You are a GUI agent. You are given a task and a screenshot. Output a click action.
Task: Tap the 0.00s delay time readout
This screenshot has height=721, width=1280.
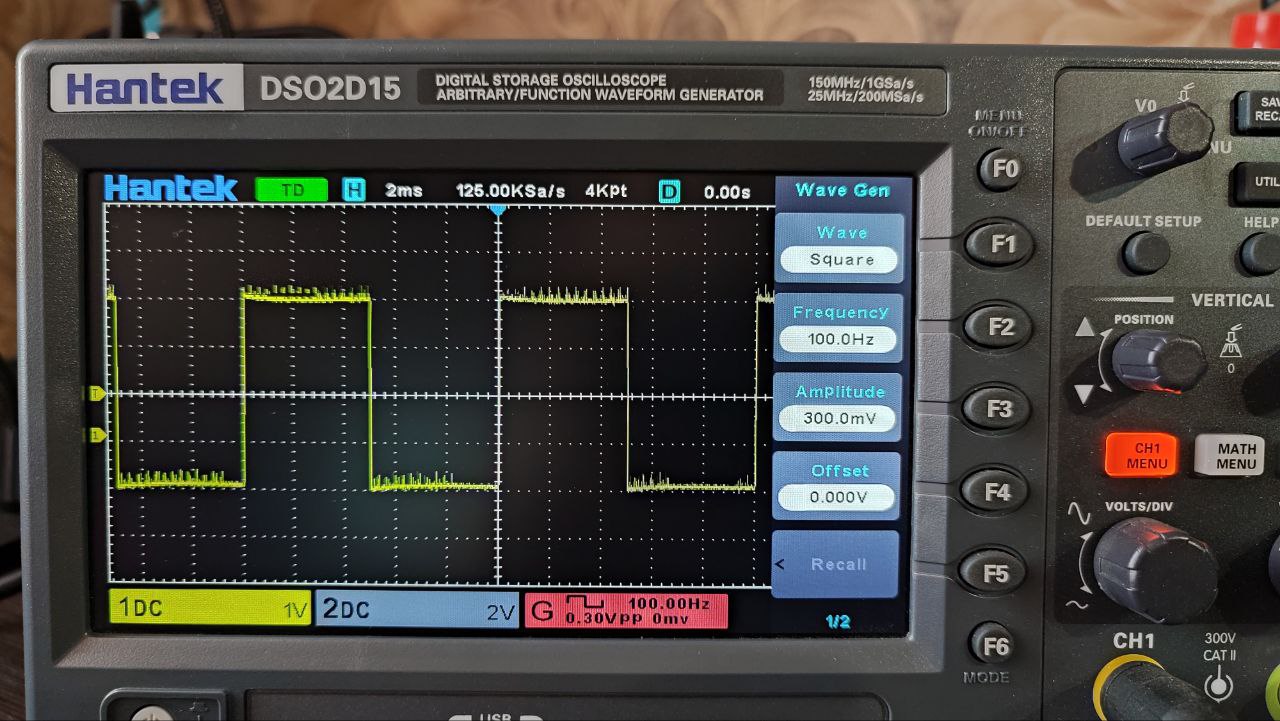(x=727, y=191)
